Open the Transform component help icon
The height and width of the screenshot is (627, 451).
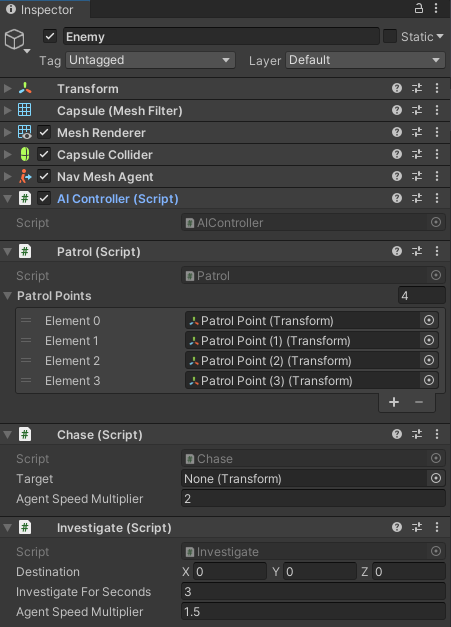click(x=397, y=88)
